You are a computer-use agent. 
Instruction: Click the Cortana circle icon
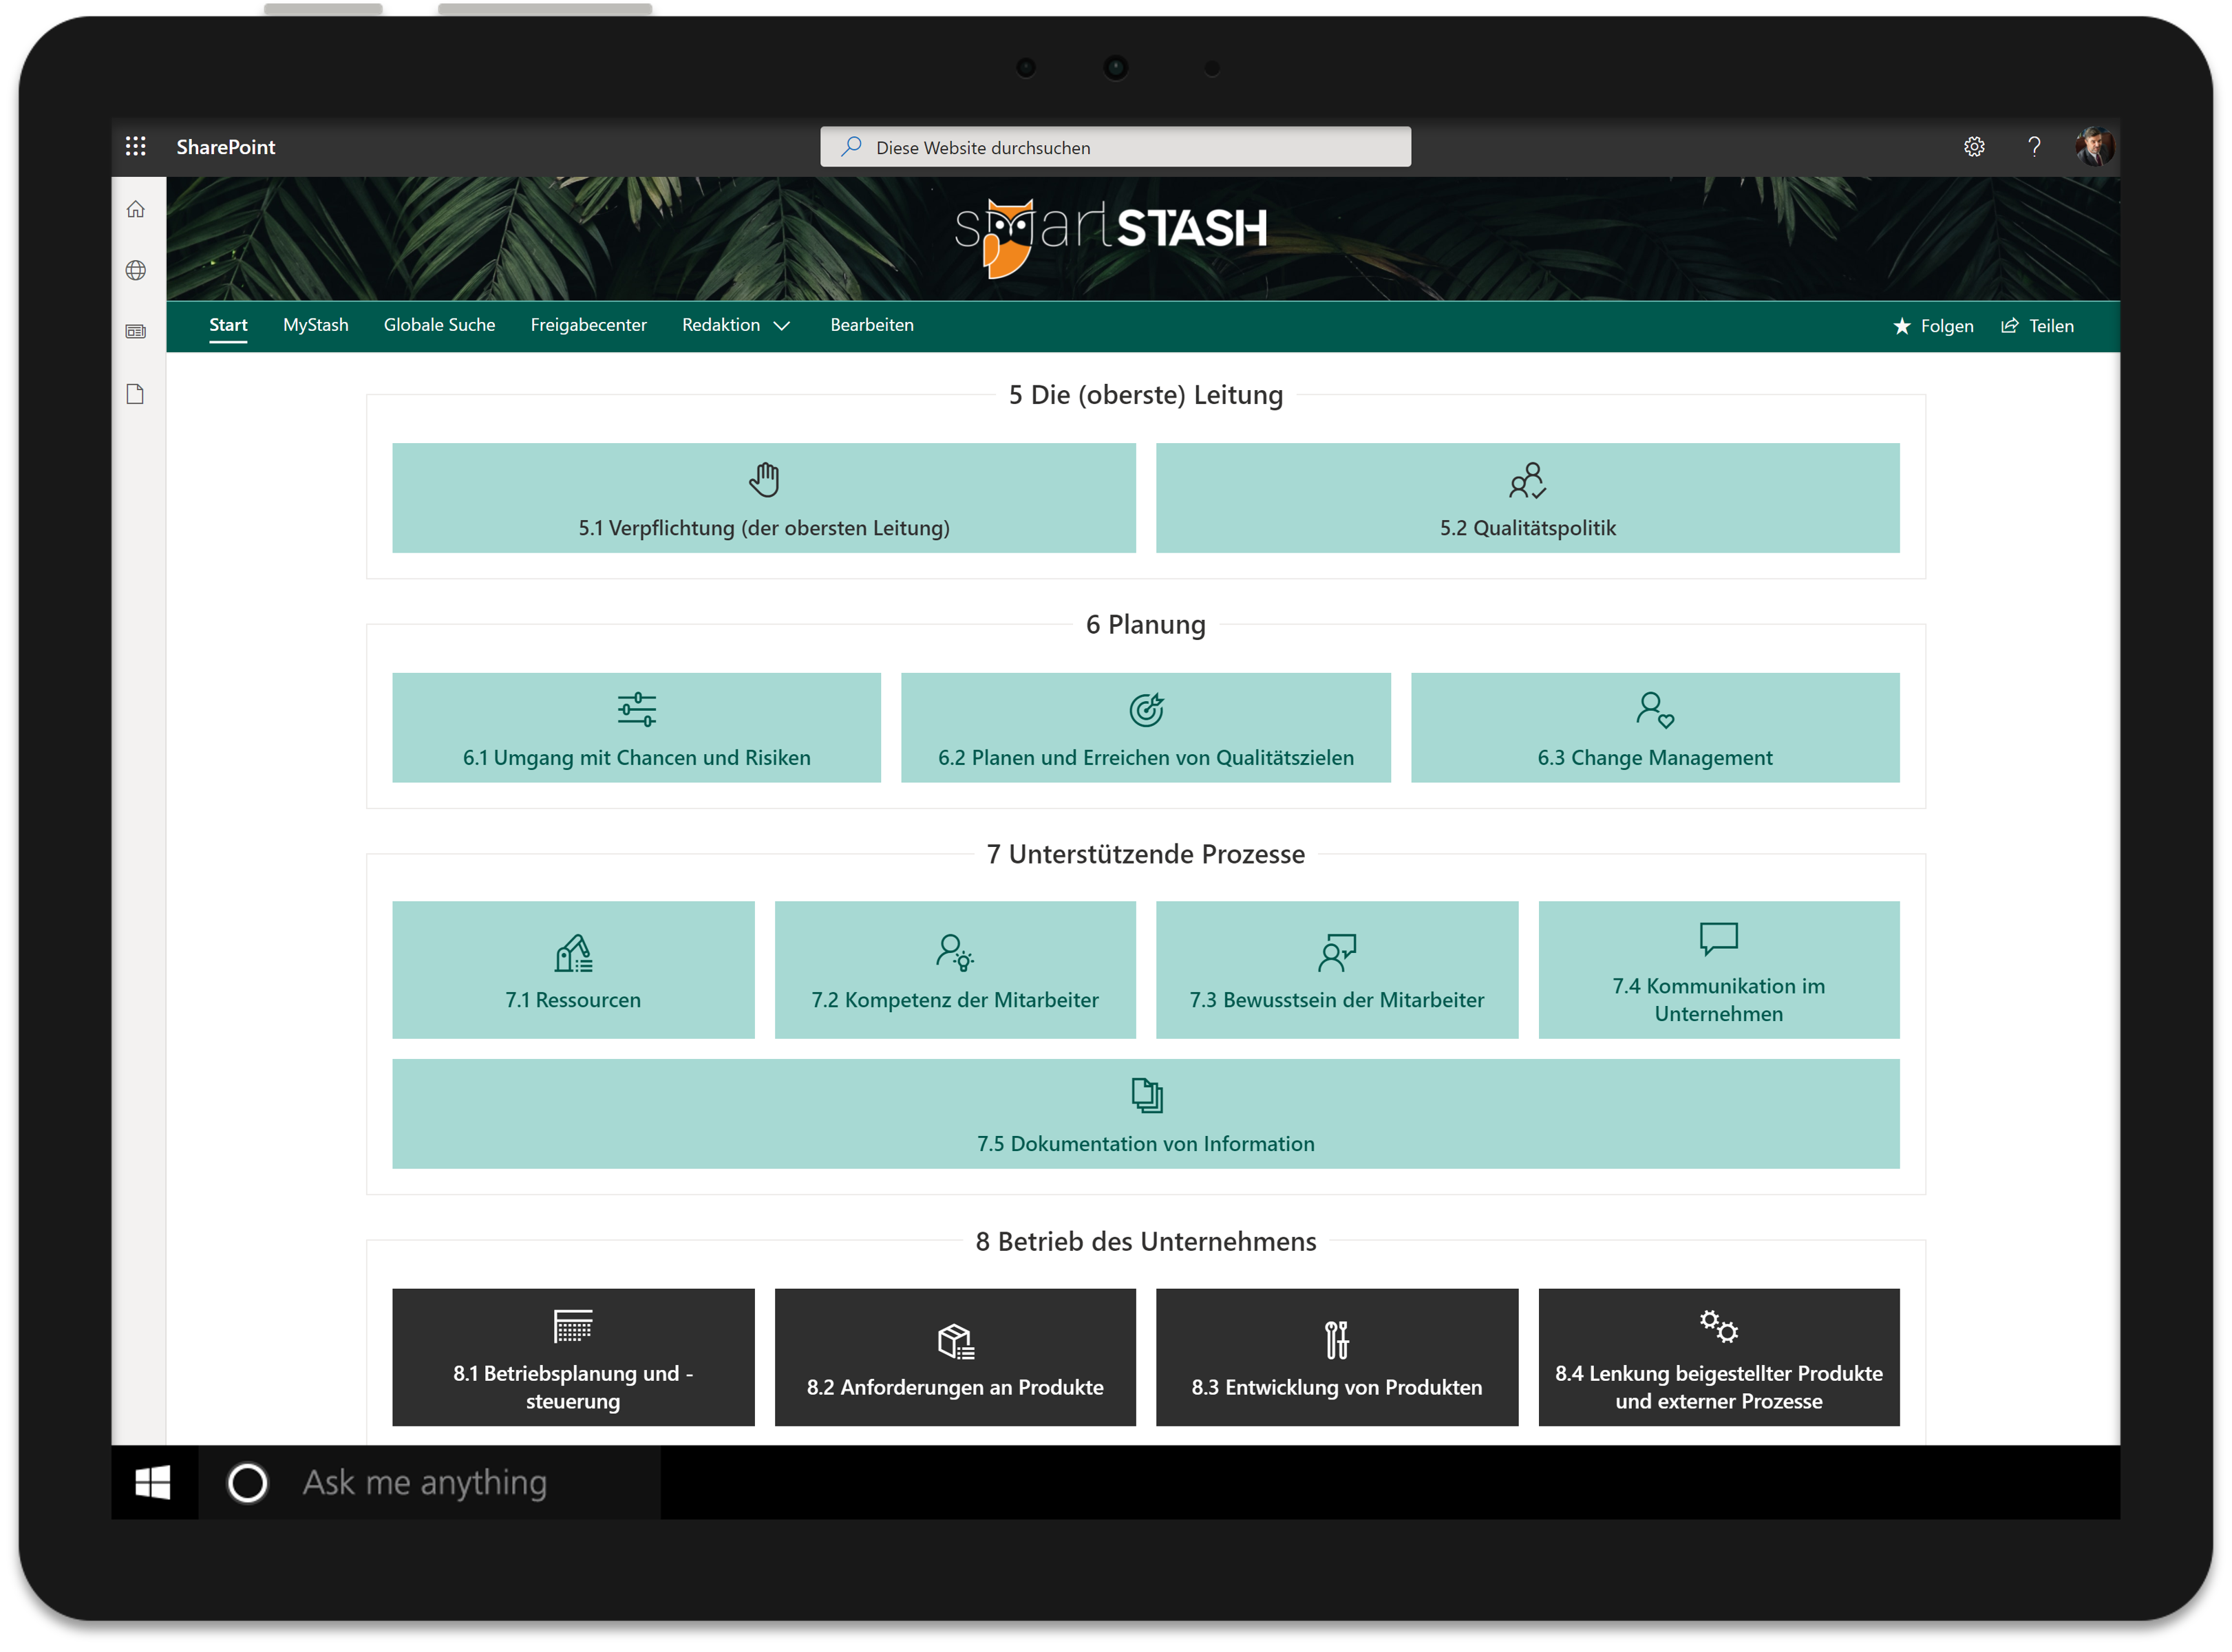[247, 1483]
